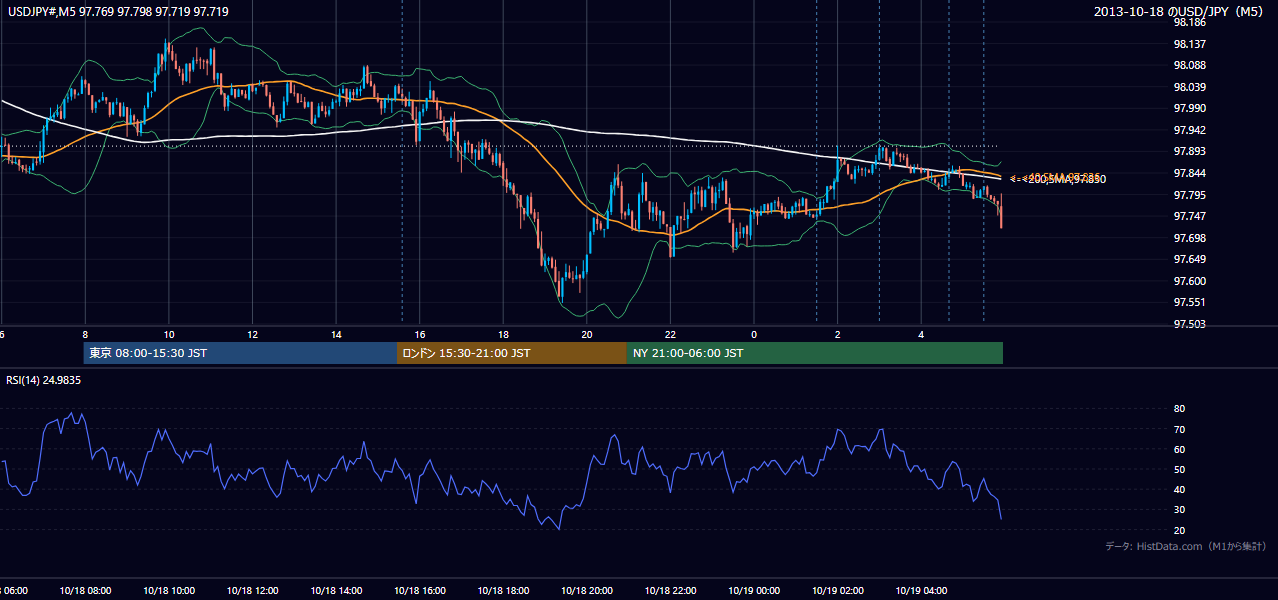Click hour label 2 under price chart
Viewport: 1278px width, 600px height.
tap(837, 334)
